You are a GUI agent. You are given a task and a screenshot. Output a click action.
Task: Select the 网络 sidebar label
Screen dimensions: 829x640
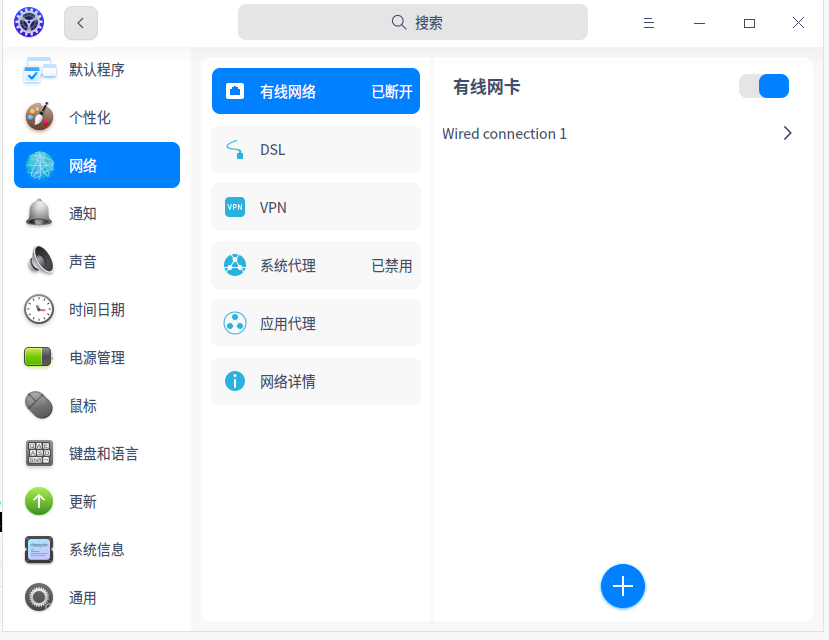click(83, 165)
